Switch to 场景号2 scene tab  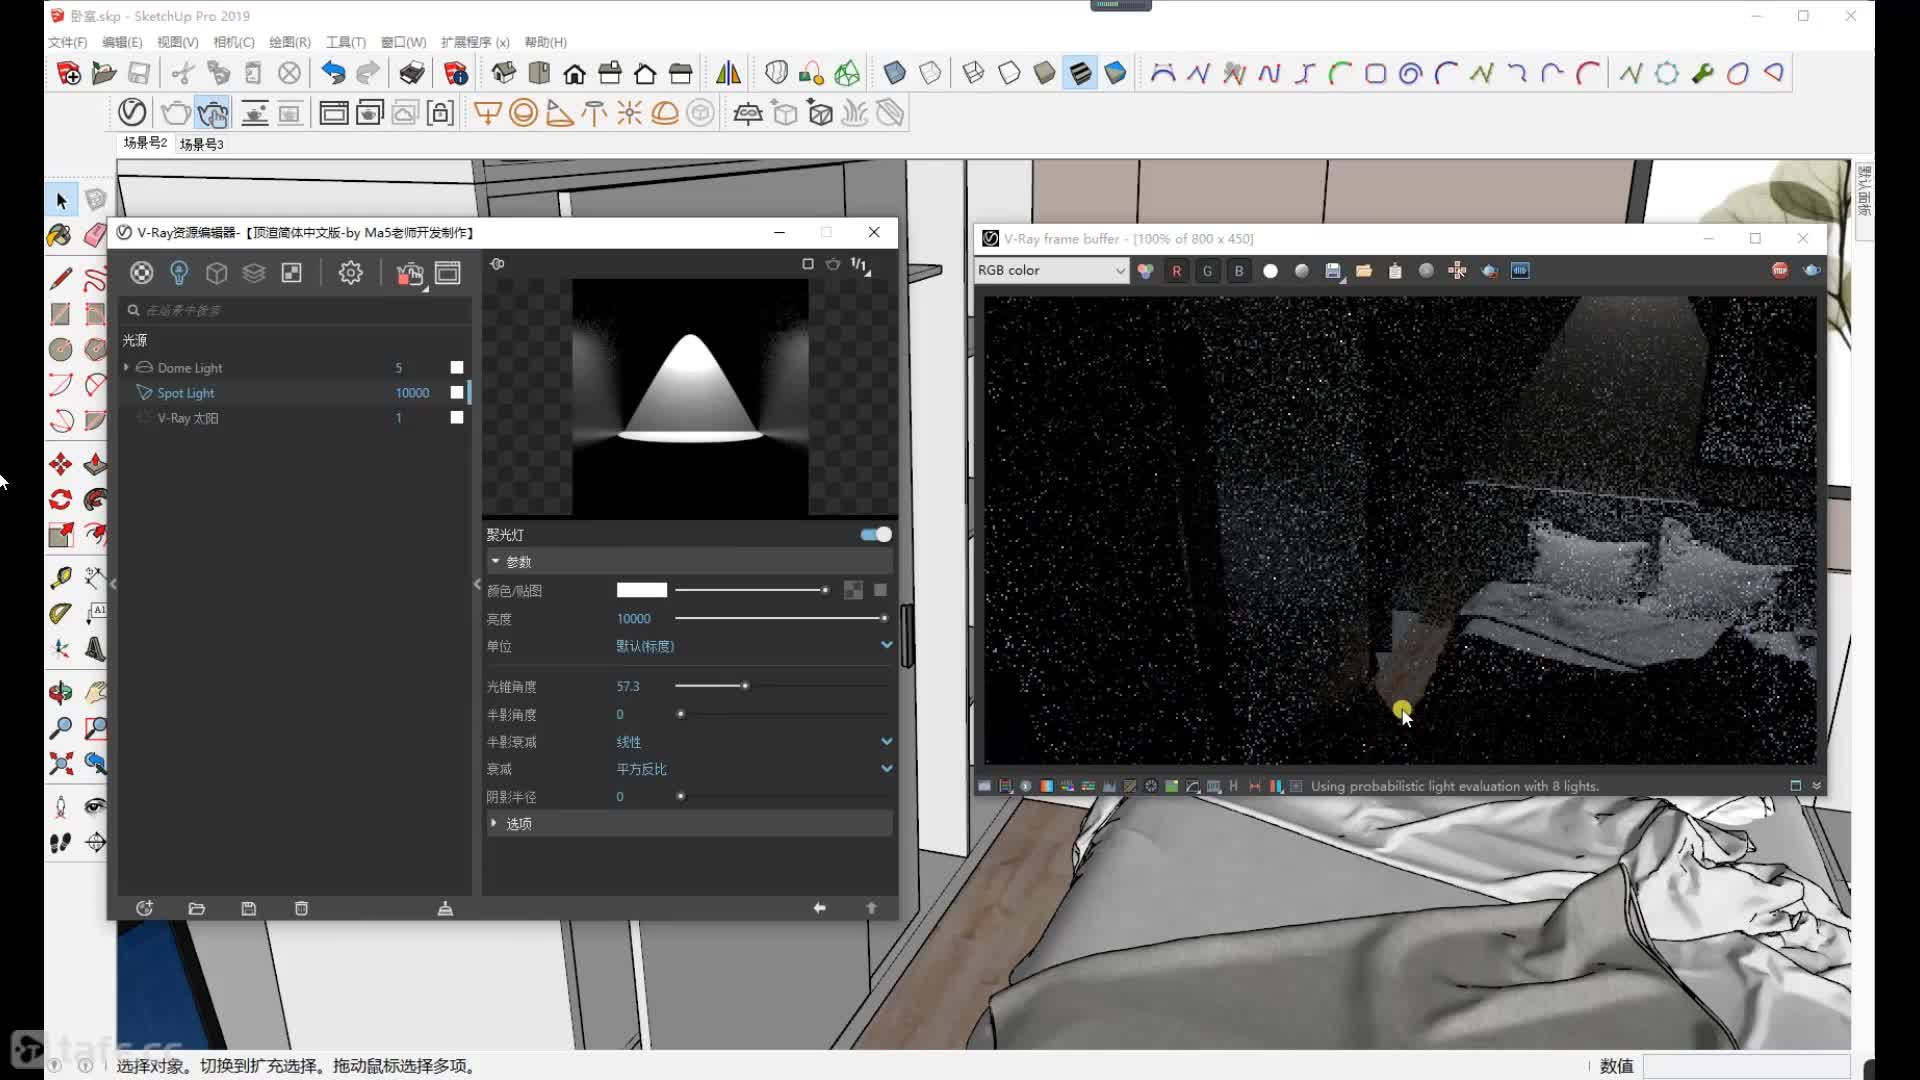pos(145,143)
